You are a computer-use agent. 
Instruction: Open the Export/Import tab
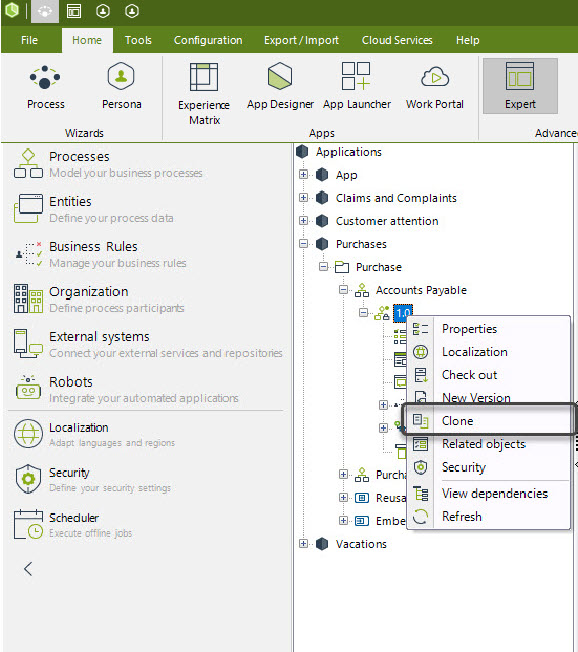(x=301, y=40)
